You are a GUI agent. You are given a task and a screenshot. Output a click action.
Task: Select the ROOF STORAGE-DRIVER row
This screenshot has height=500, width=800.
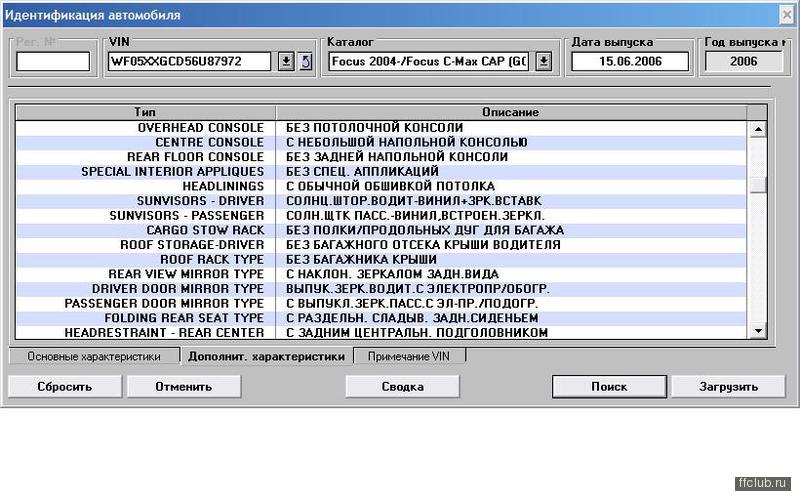pos(381,245)
